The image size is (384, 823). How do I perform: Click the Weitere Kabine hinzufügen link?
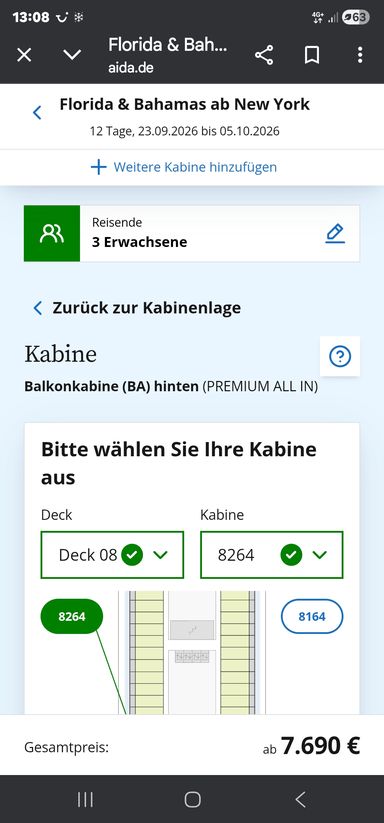pyautogui.click(x=195, y=167)
